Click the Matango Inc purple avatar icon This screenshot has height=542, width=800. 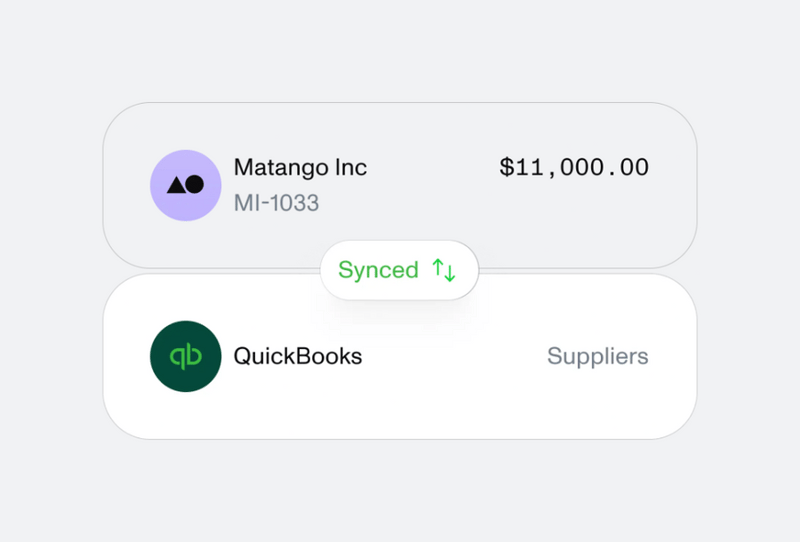click(185, 185)
